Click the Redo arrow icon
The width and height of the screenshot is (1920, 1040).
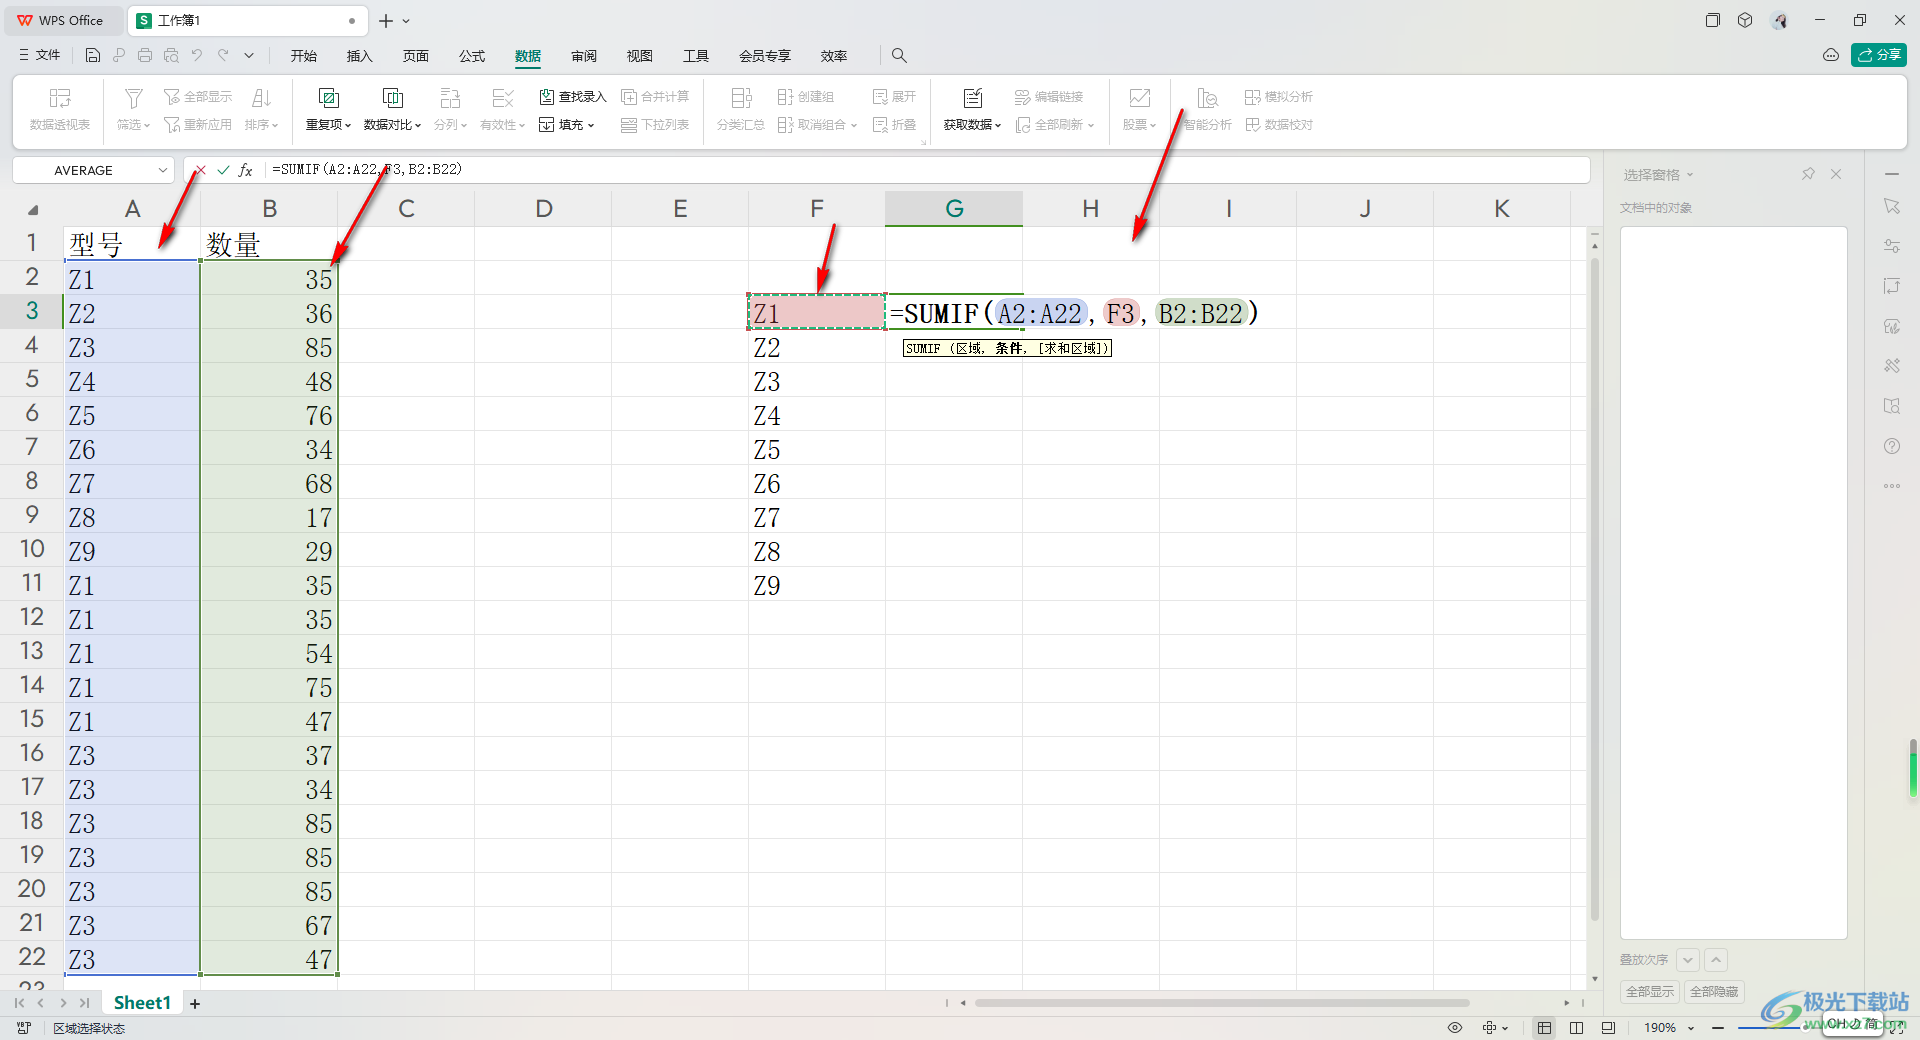click(x=223, y=56)
